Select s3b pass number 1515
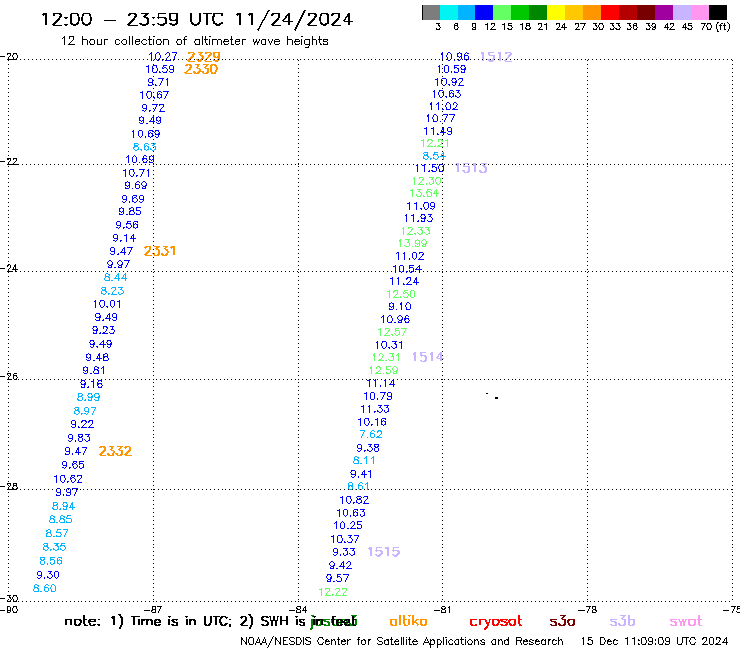740x650 pixels. pyautogui.click(x=384, y=551)
